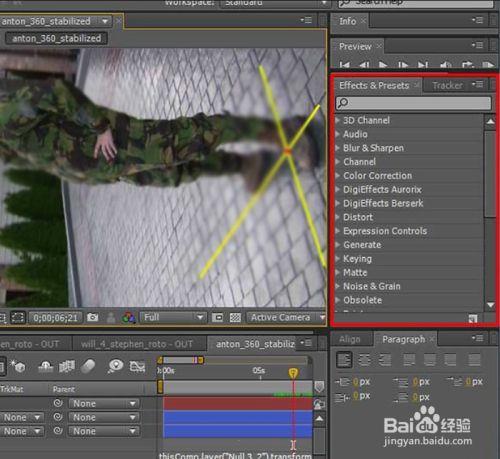
Task: Switch to will_4_stephen_roto - OUT timeline tab
Action: tap(137, 344)
